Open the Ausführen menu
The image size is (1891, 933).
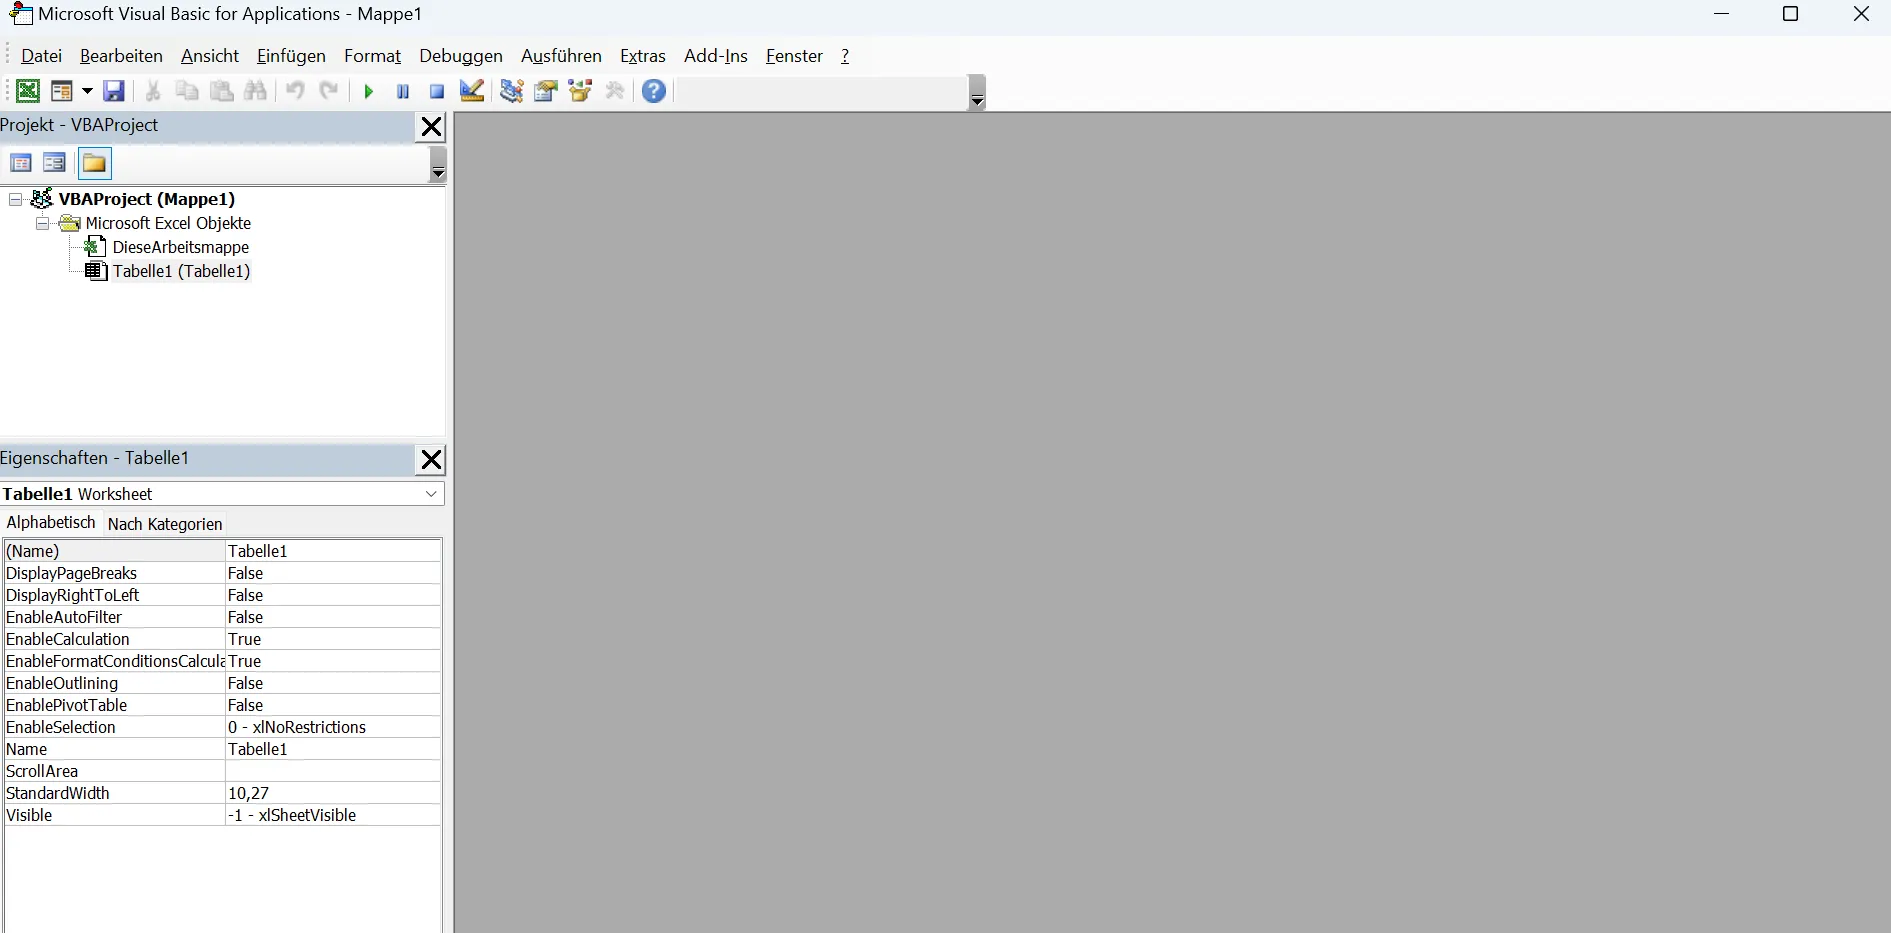click(561, 56)
